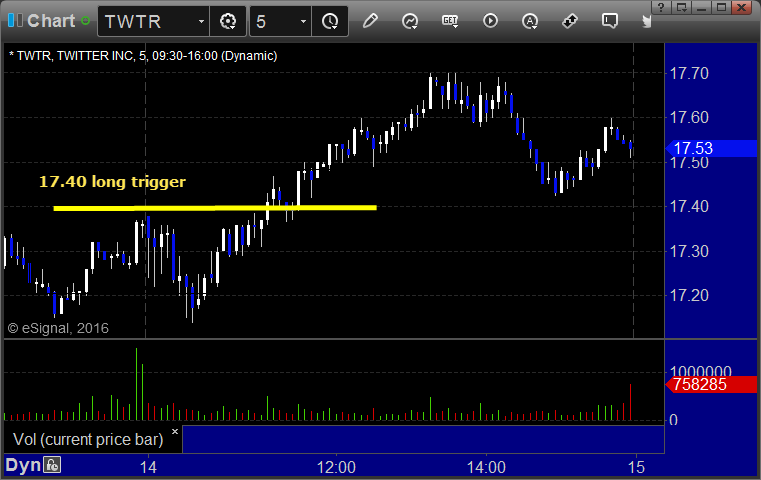
Task: Open the circled A alerts icon
Action: [530, 21]
